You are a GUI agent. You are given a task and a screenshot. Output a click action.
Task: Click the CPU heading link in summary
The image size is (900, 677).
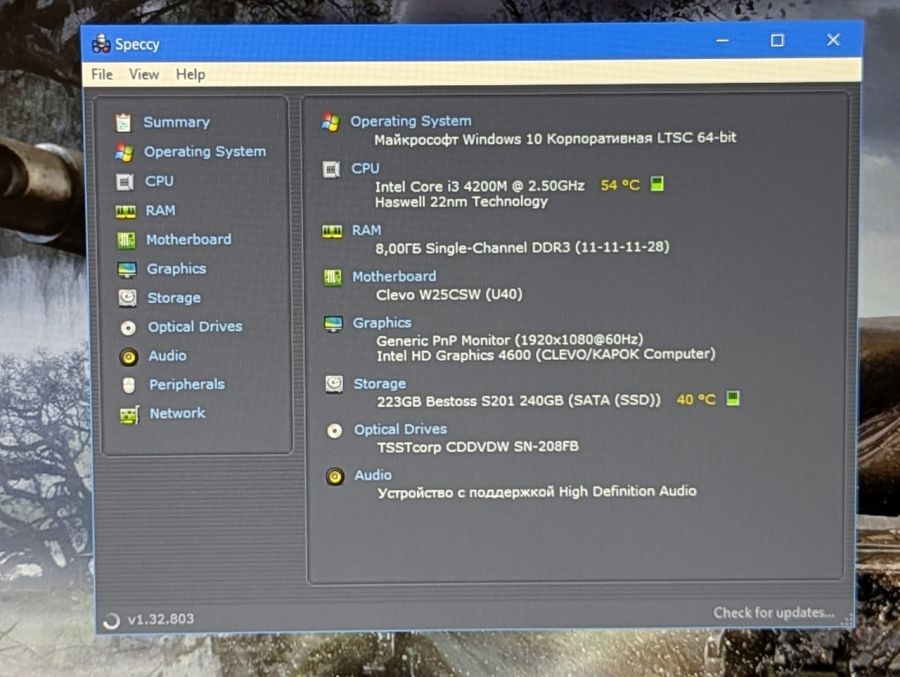[365, 168]
